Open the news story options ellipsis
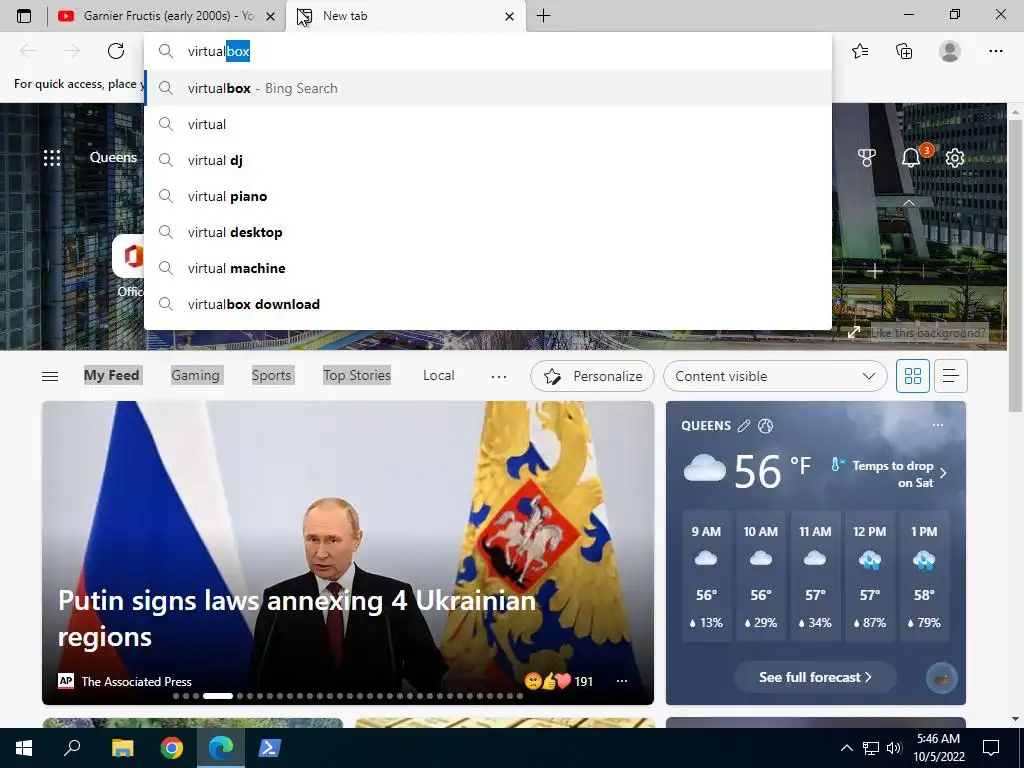This screenshot has width=1024, height=768. click(x=622, y=681)
